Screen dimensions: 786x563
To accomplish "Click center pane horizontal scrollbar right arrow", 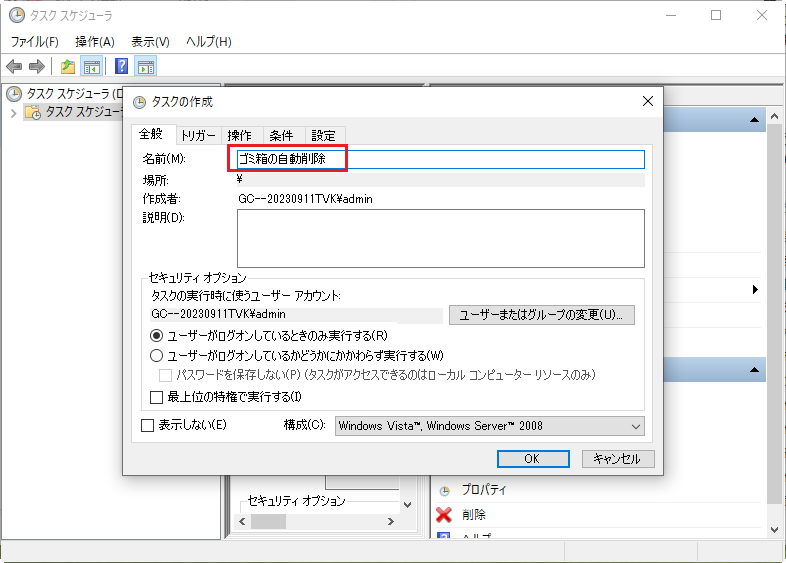I will [391, 521].
